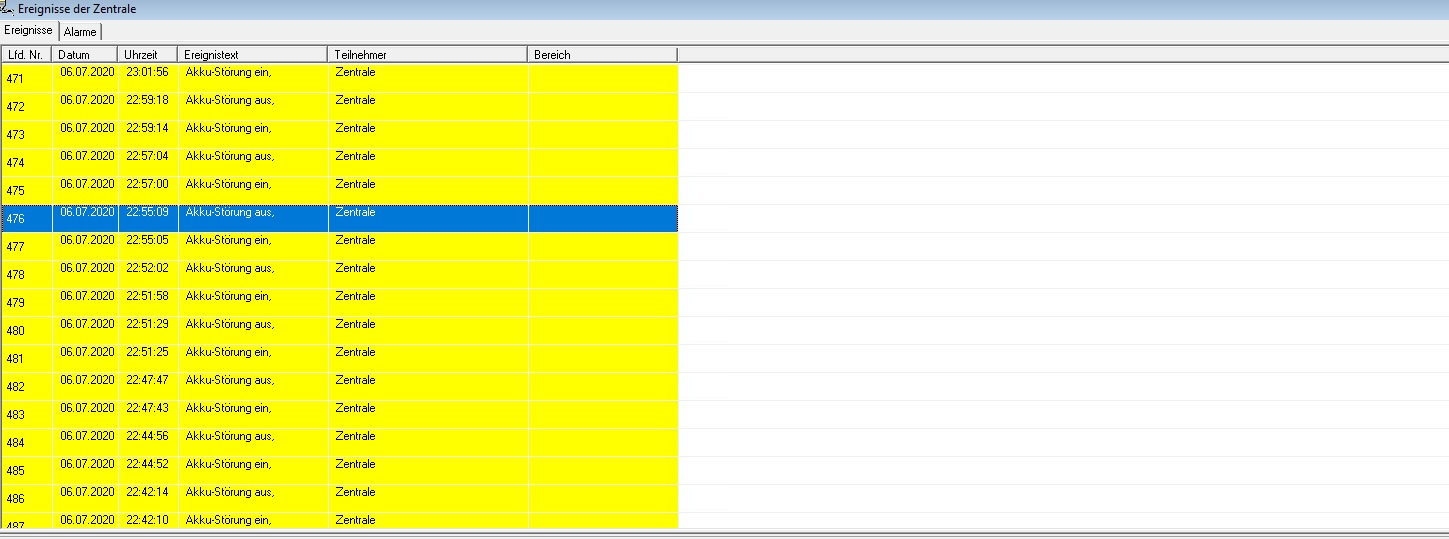Sort by Lfd. Nr. column header

click(x=26, y=55)
